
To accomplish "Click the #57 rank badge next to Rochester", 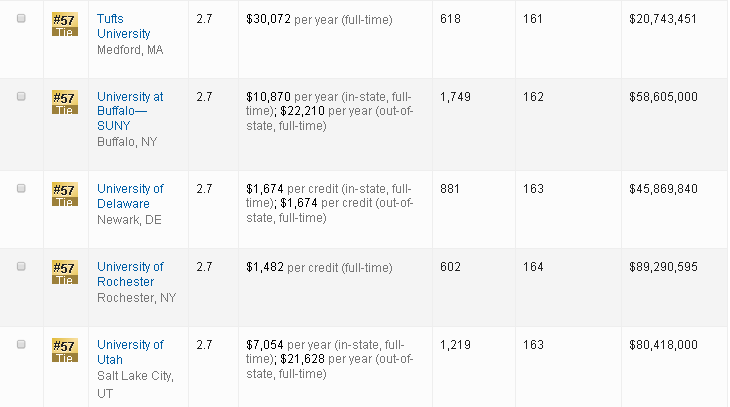I will [x=64, y=272].
